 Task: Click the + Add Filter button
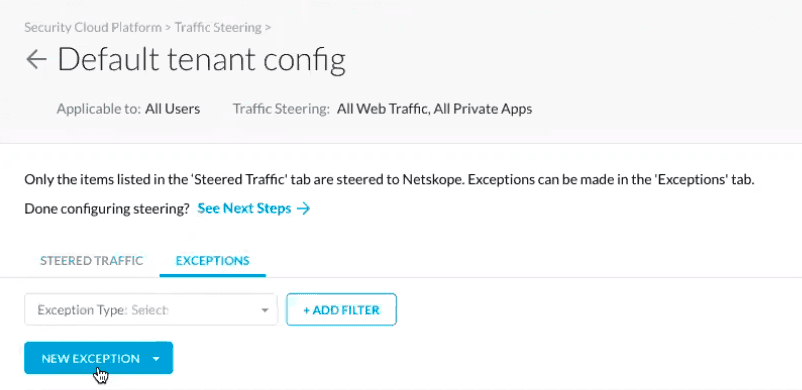(341, 310)
